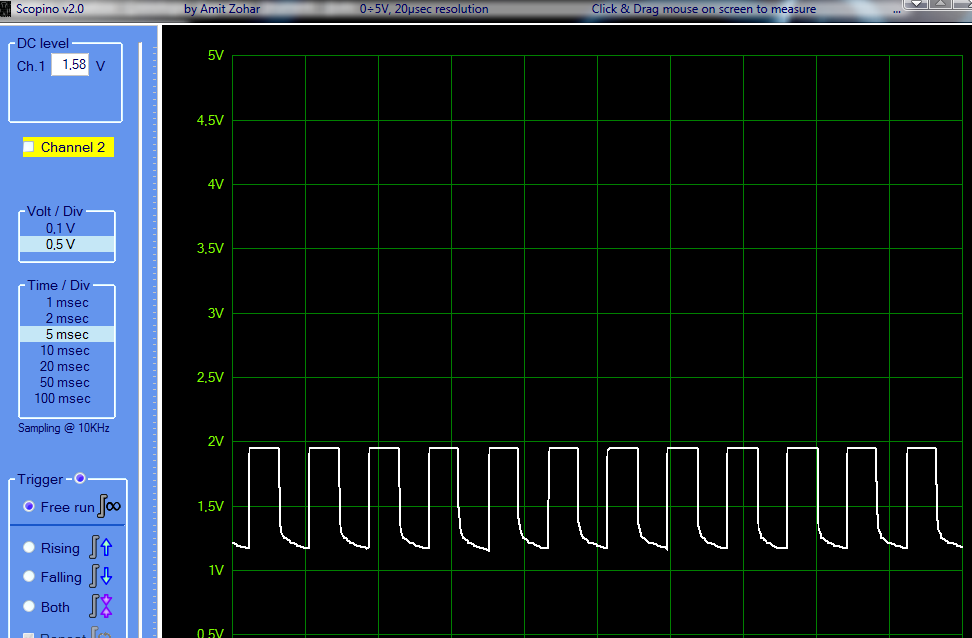Click the Ch.1 DC level input field
972x638 pixels.
point(70,65)
